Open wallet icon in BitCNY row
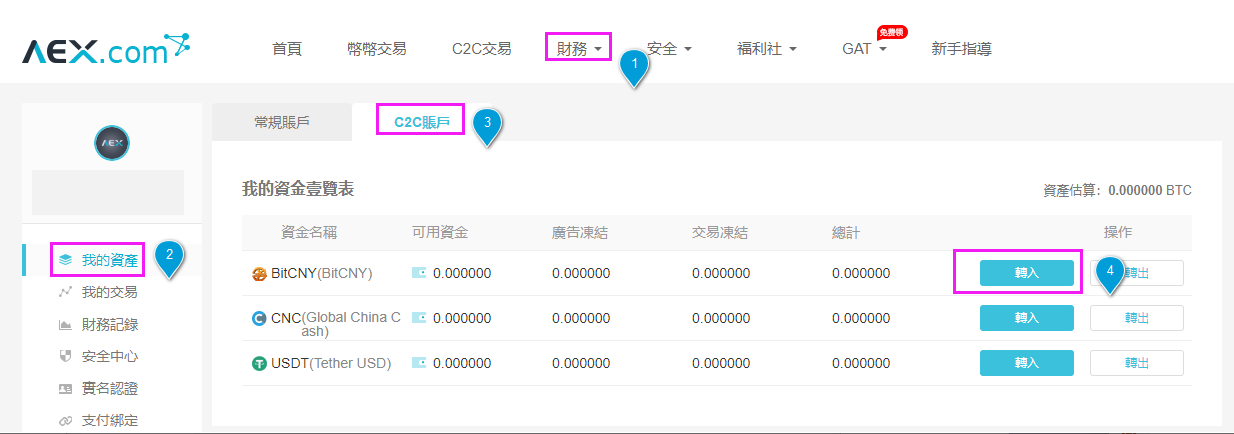The height and width of the screenshot is (434, 1234). pos(420,273)
